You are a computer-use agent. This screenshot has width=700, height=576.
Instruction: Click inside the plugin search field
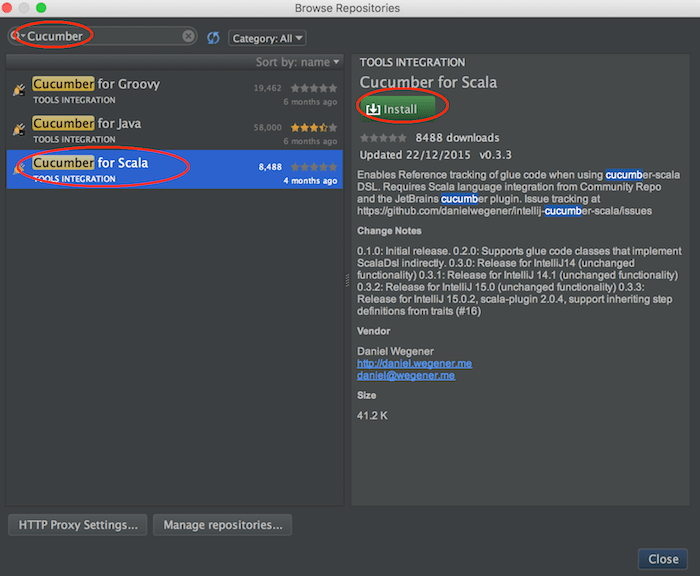(103, 36)
